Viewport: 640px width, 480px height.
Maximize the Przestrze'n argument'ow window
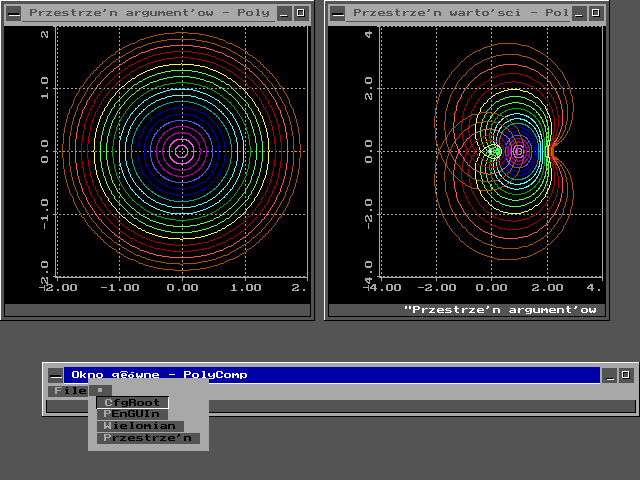pos(300,13)
